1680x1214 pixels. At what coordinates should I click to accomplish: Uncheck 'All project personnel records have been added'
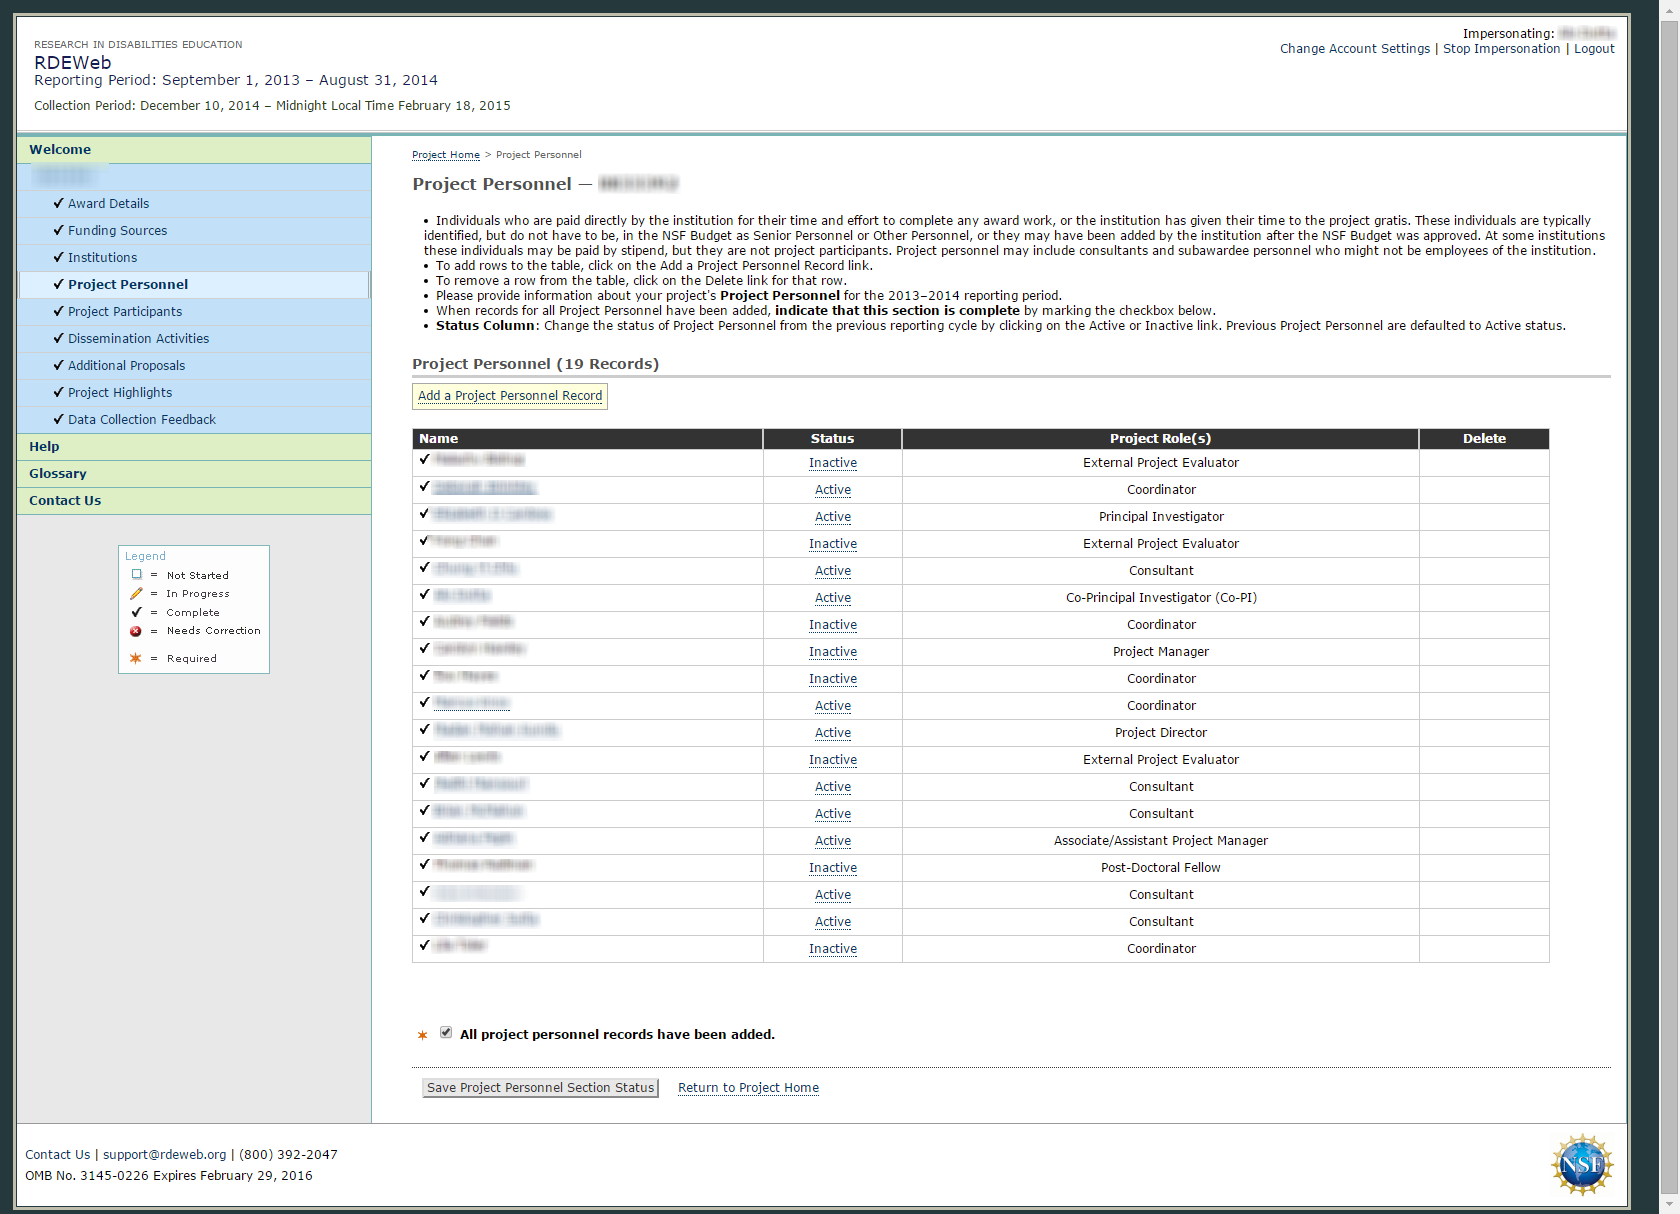pyautogui.click(x=446, y=1033)
